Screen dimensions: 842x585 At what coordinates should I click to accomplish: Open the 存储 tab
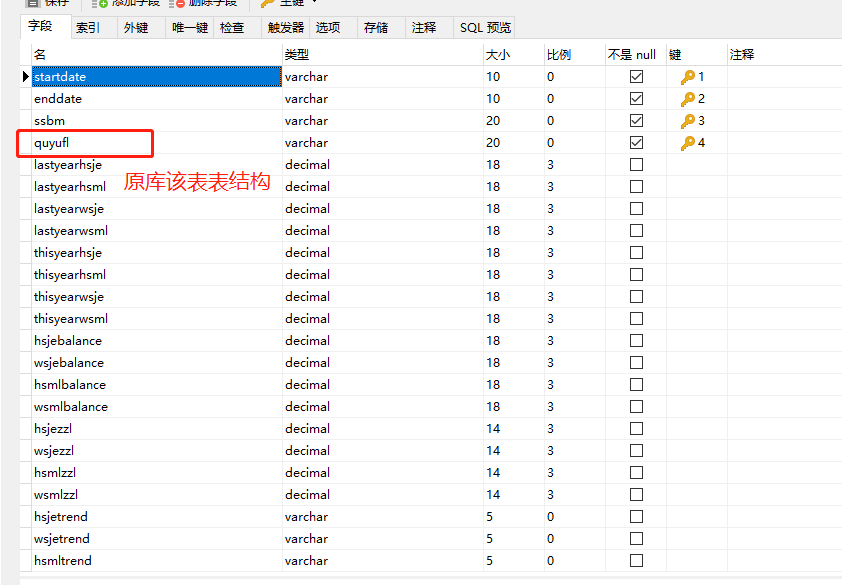381,27
